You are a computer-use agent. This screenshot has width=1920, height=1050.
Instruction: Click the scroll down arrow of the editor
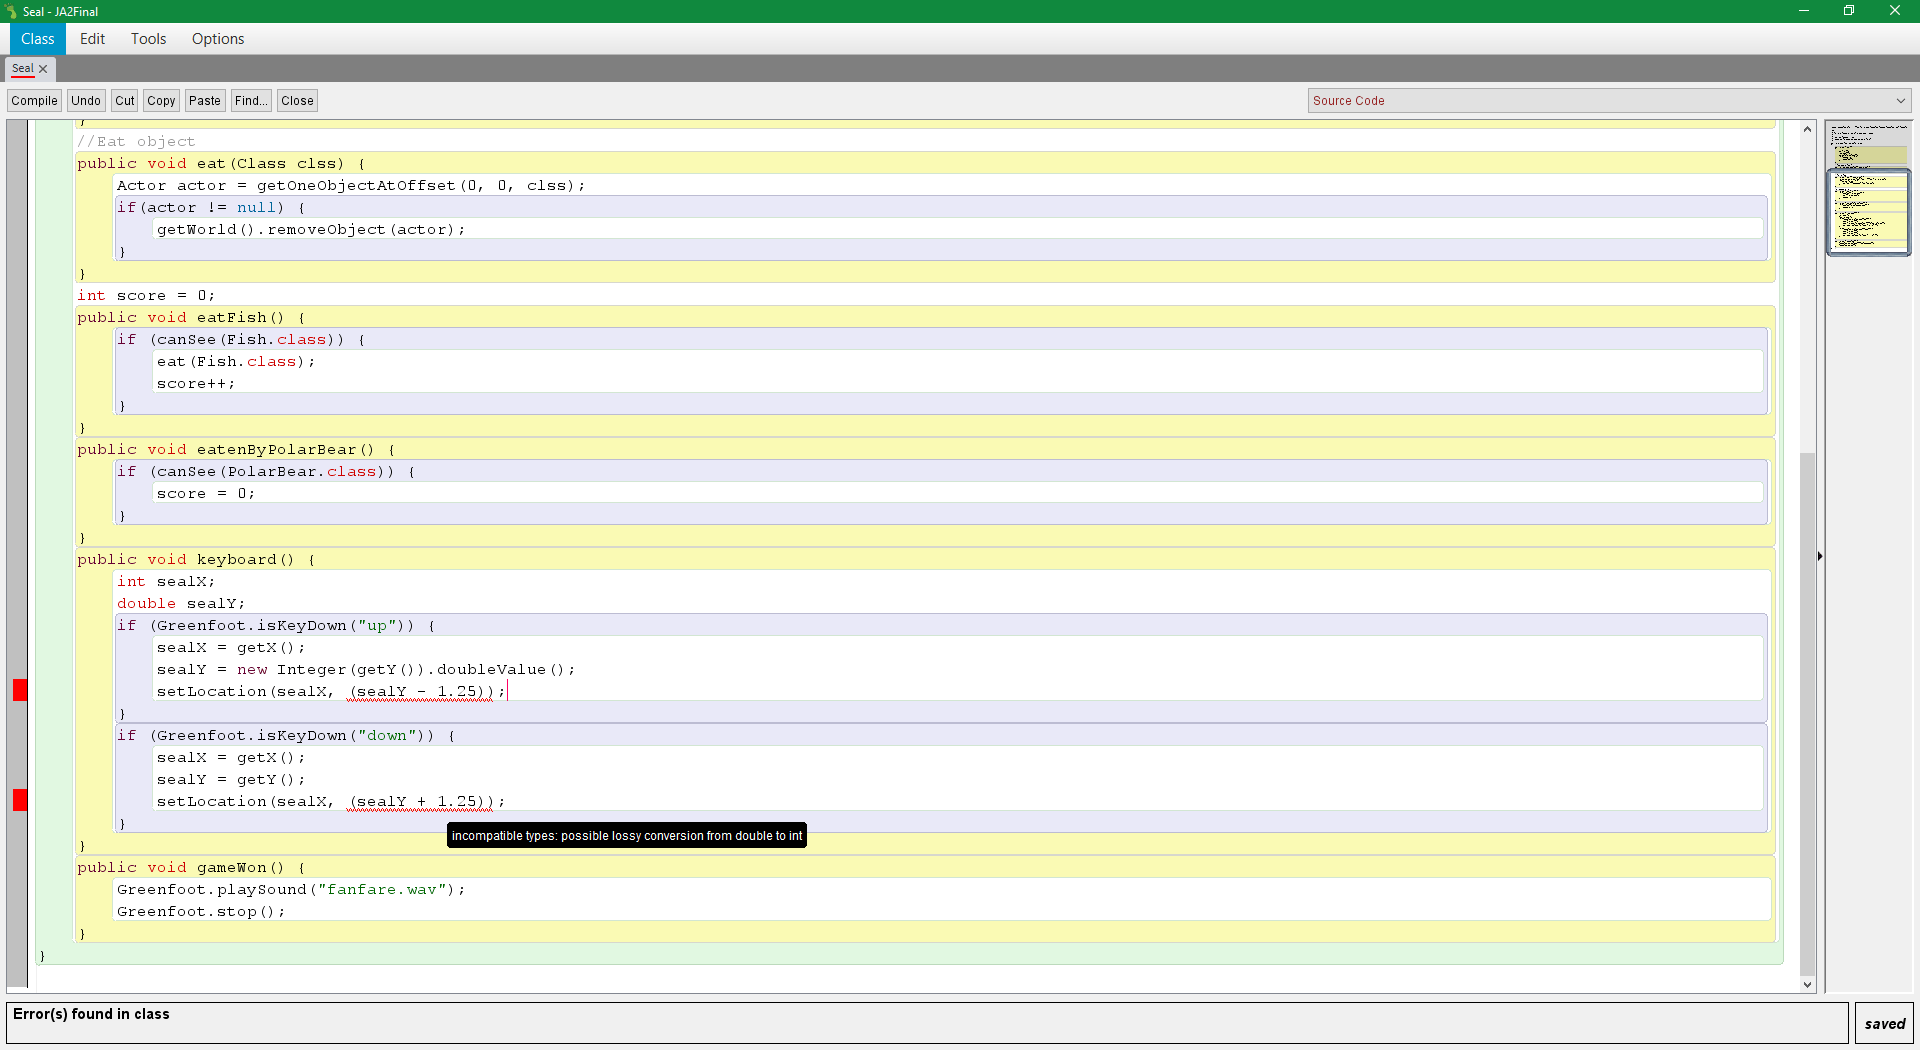1807,985
